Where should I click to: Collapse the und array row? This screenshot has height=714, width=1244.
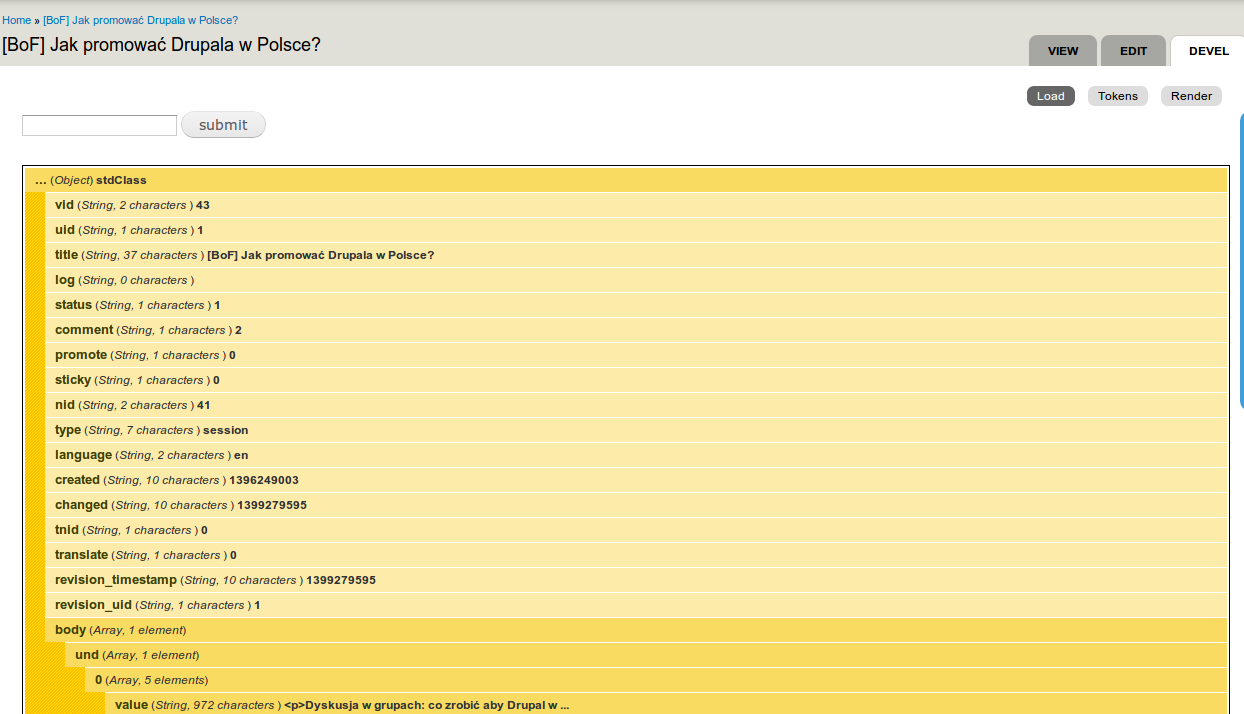coord(646,655)
